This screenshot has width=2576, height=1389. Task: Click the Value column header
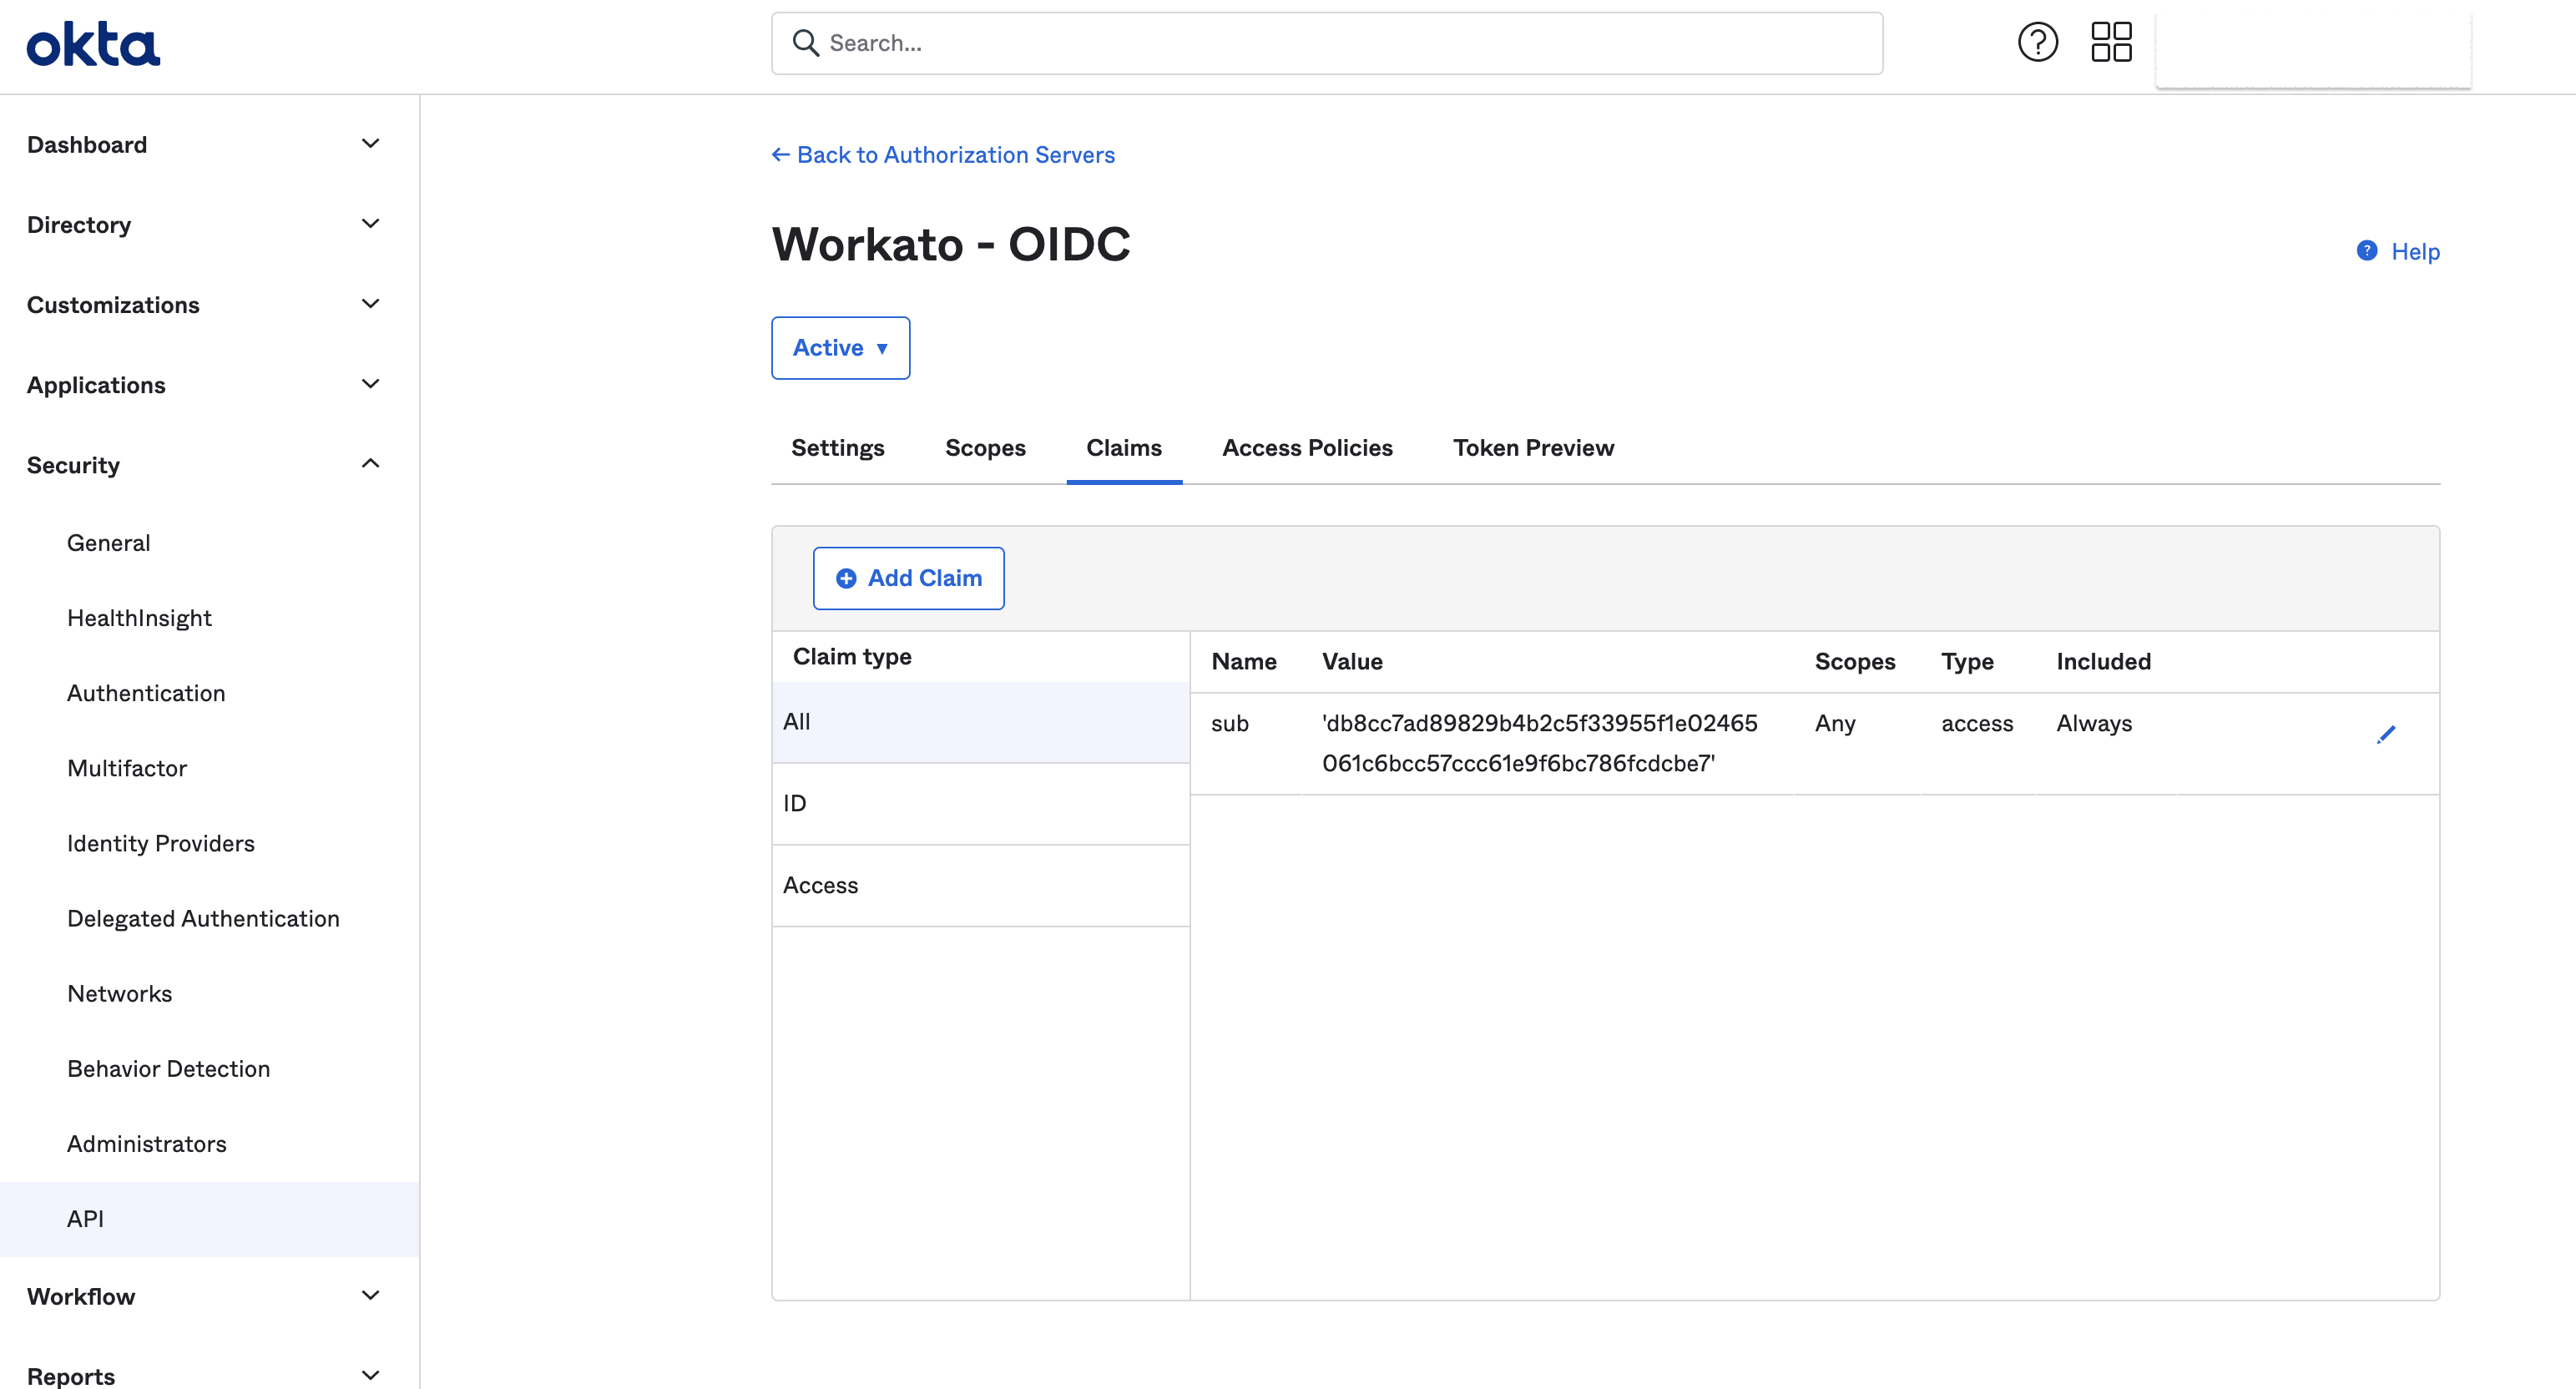click(x=1352, y=661)
